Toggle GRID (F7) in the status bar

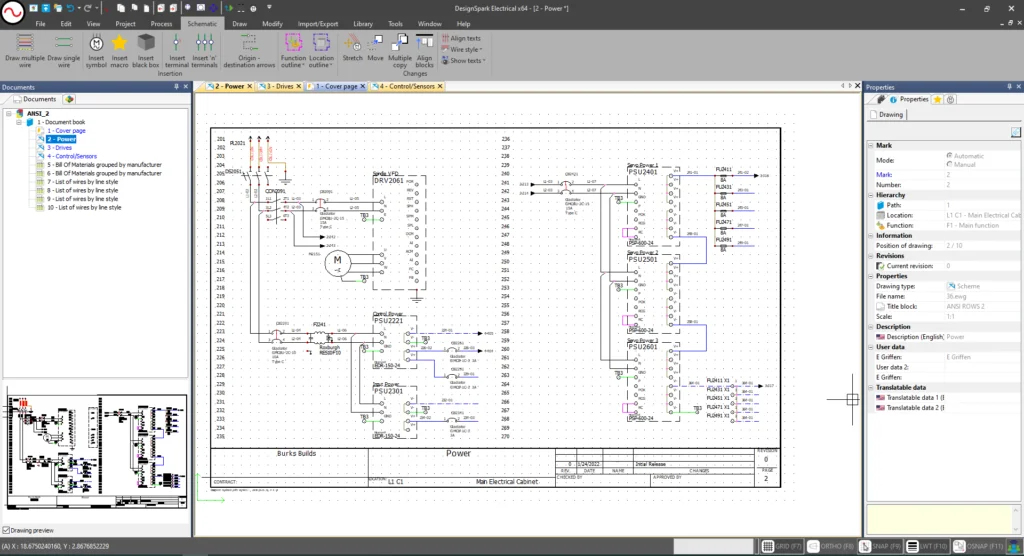point(781,546)
